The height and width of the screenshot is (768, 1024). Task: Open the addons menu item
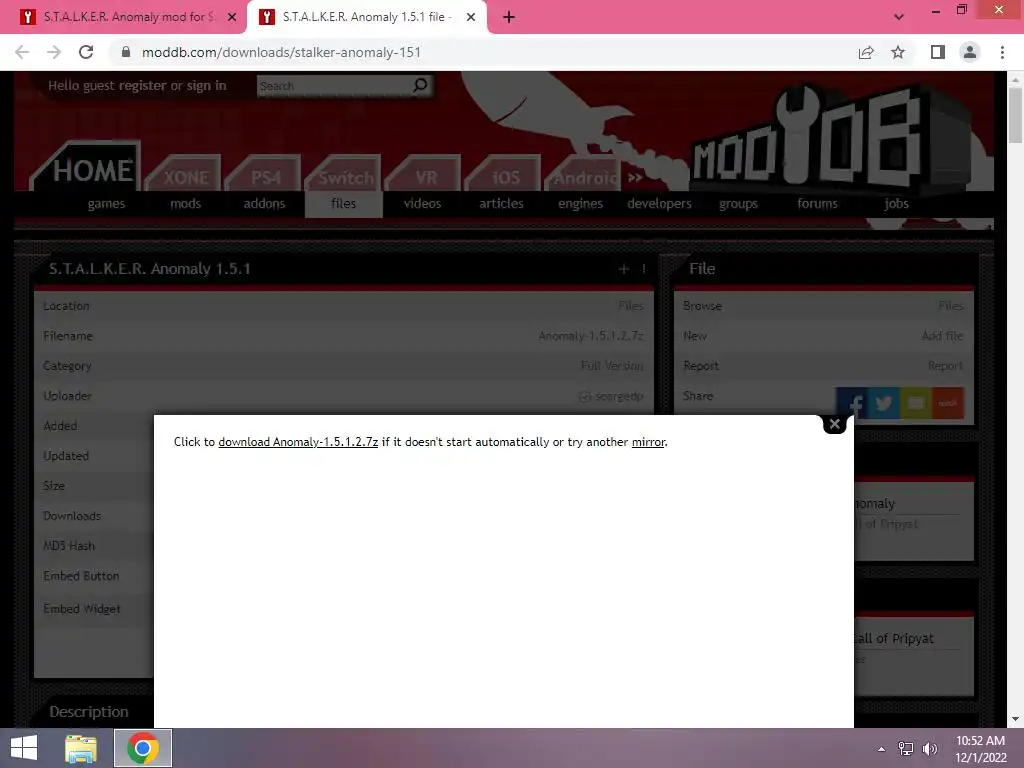264,204
